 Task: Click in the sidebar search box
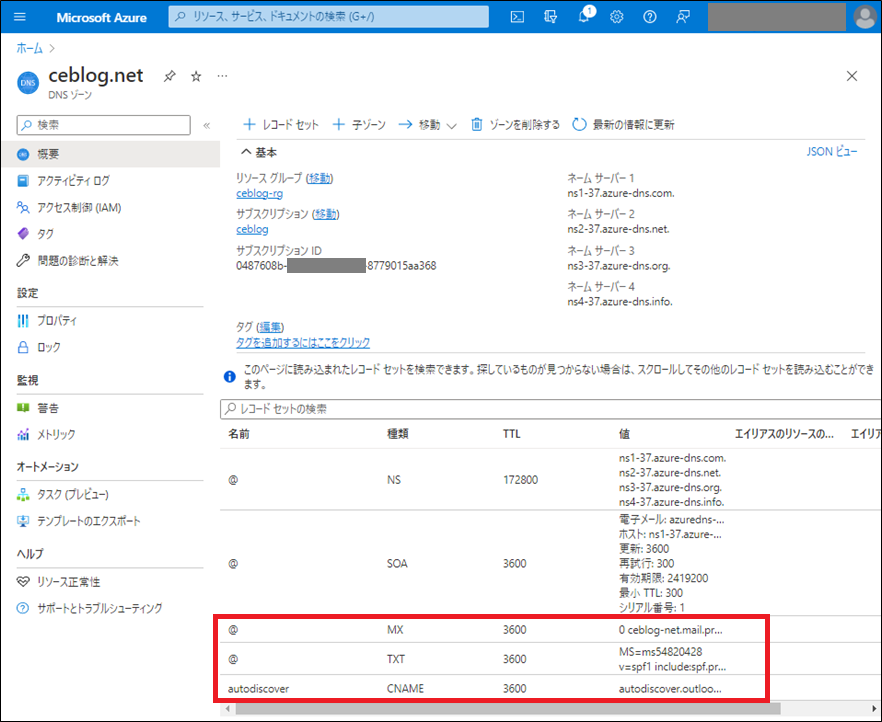click(x=104, y=125)
